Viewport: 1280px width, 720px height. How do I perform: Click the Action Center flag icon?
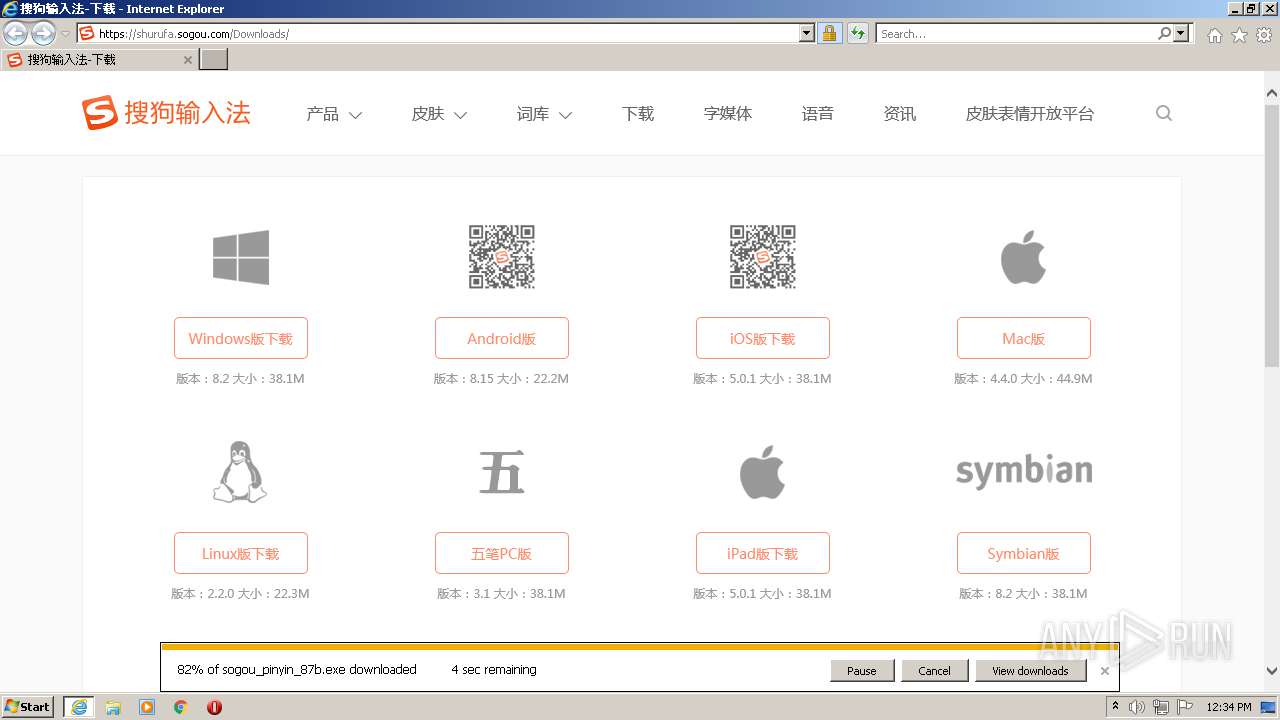click(x=1185, y=707)
